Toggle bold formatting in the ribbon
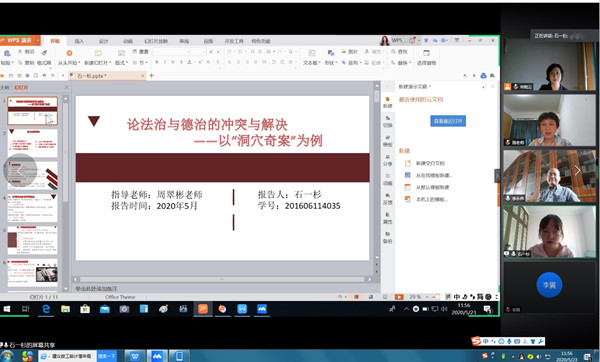The image size is (600, 362). pyautogui.click(x=157, y=62)
